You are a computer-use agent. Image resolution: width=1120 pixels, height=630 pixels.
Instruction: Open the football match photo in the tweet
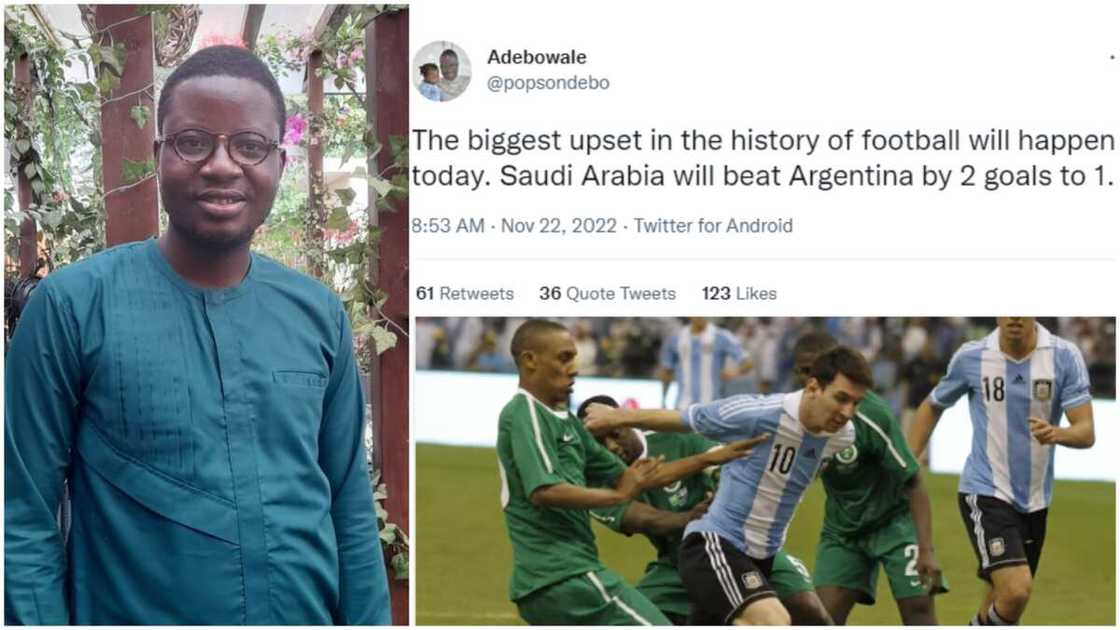coord(765,471)
